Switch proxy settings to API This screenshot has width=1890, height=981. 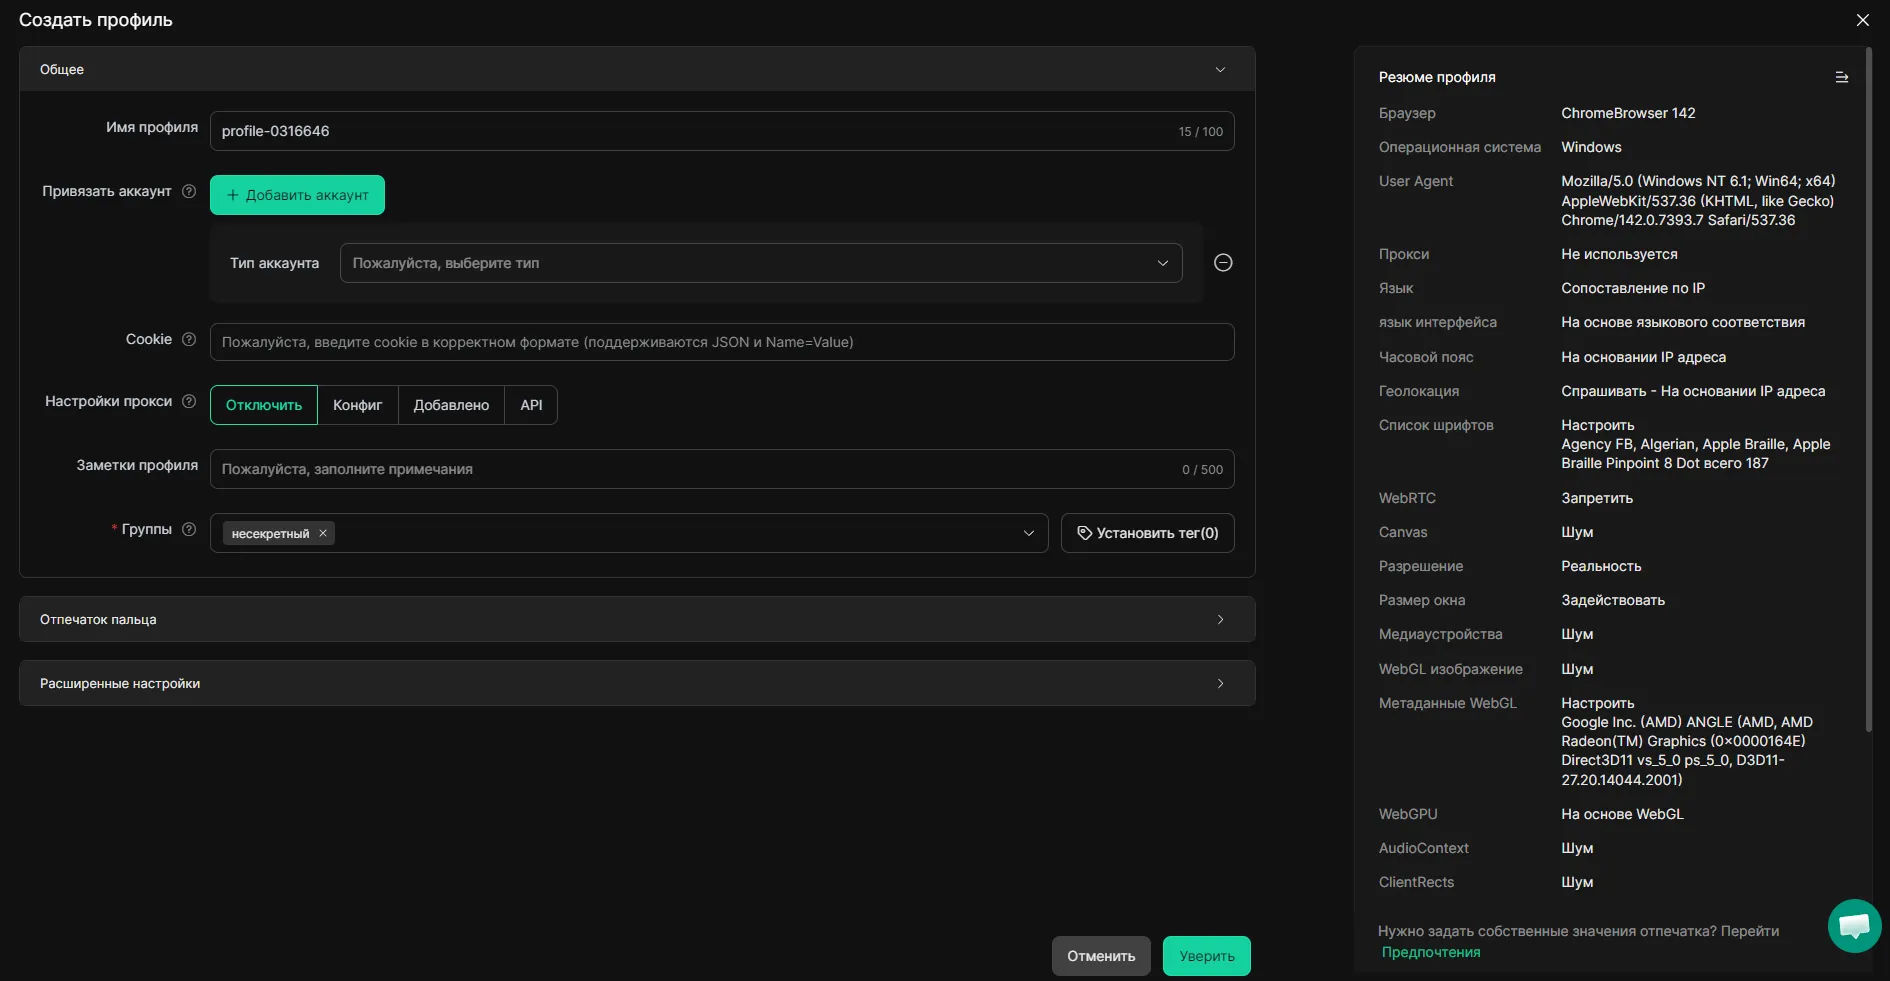point(531,405)
